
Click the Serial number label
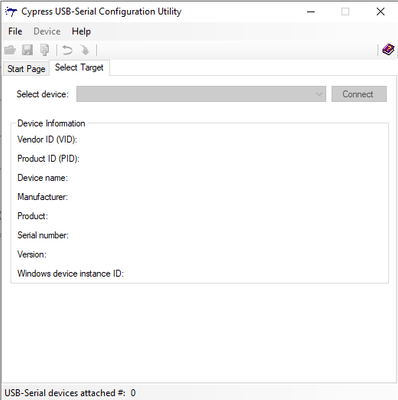[43, 235]
